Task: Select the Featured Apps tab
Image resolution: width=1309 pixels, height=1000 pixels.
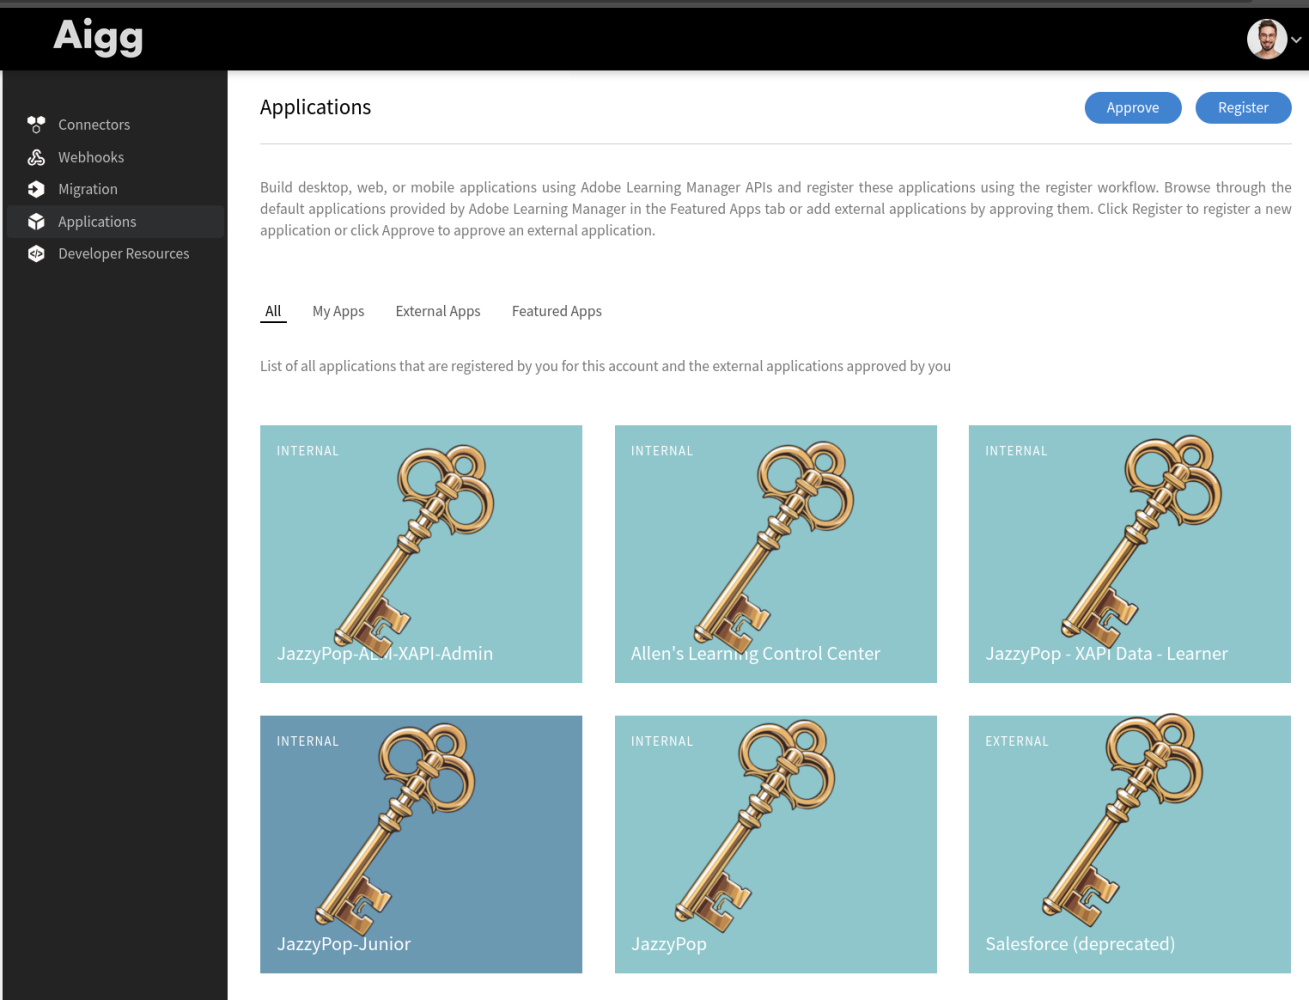Action: click(556, 311)
